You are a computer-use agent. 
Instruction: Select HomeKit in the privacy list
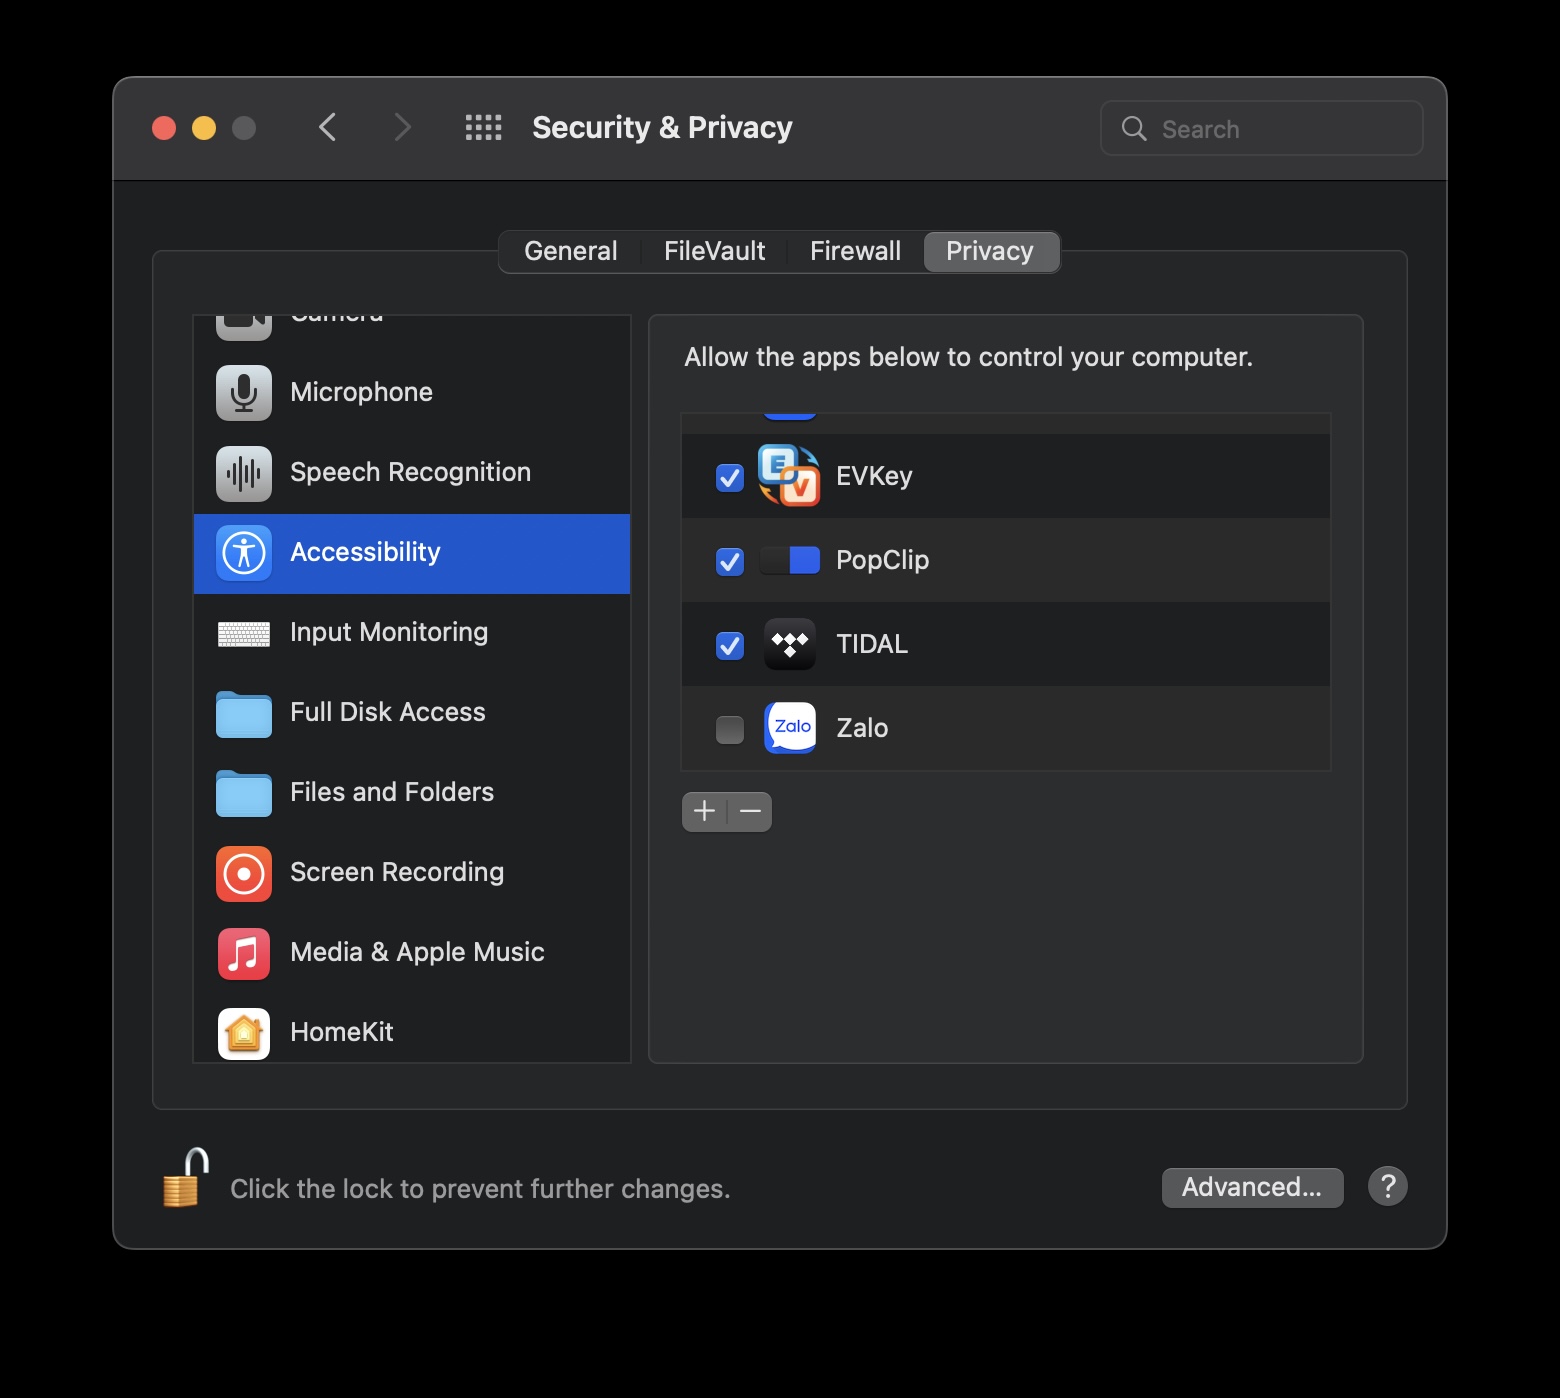(412, 1029)
